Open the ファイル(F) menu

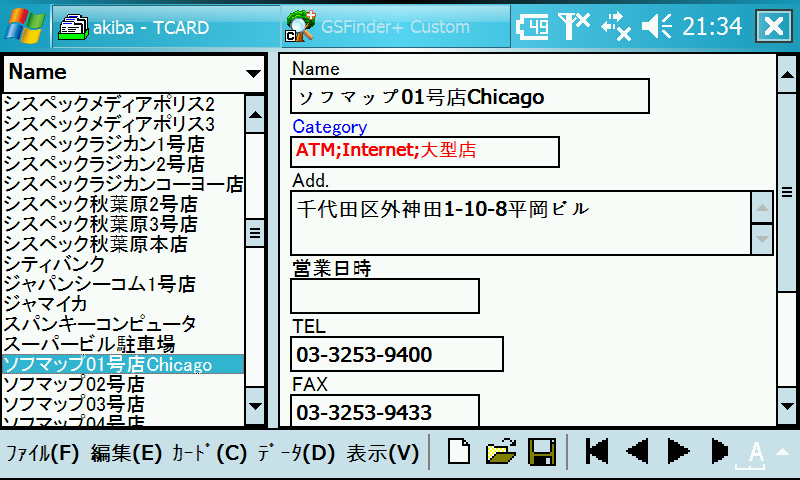(x=42, y=453)
